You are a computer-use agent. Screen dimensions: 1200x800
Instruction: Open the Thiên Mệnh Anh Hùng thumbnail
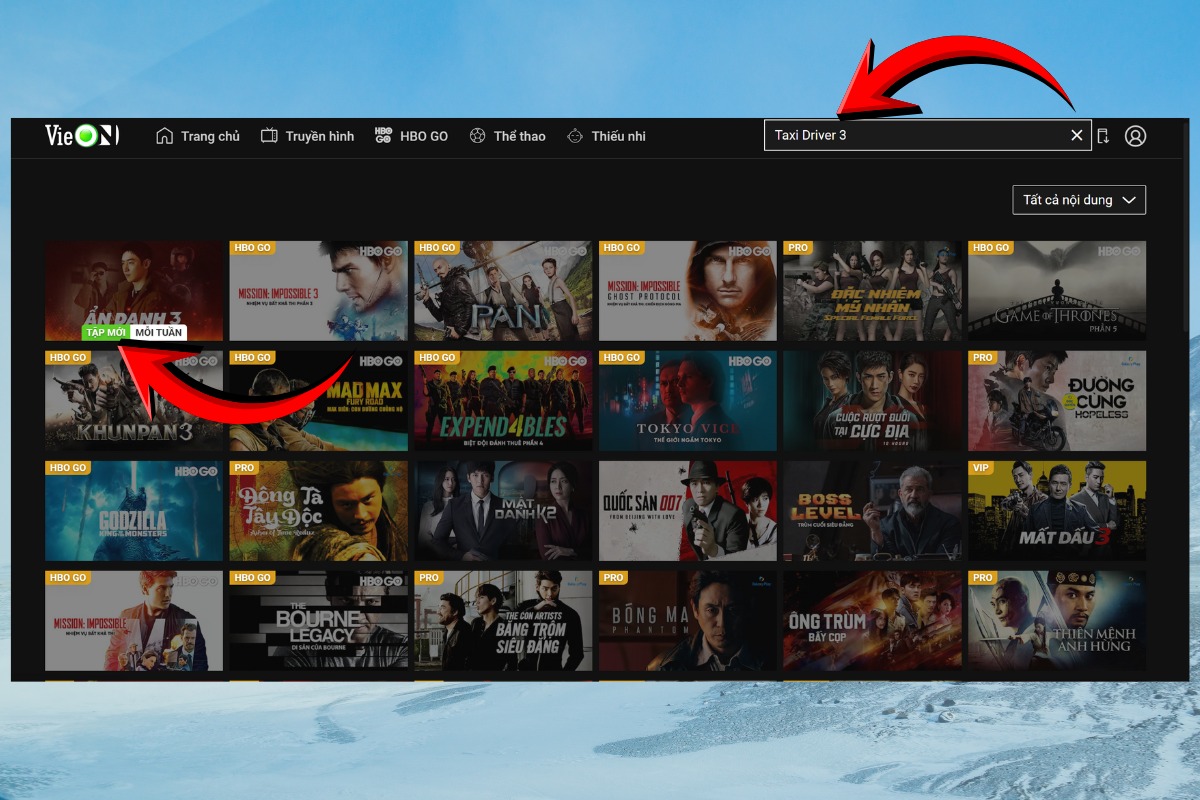pyautogui.click(x=1057, y=620)
